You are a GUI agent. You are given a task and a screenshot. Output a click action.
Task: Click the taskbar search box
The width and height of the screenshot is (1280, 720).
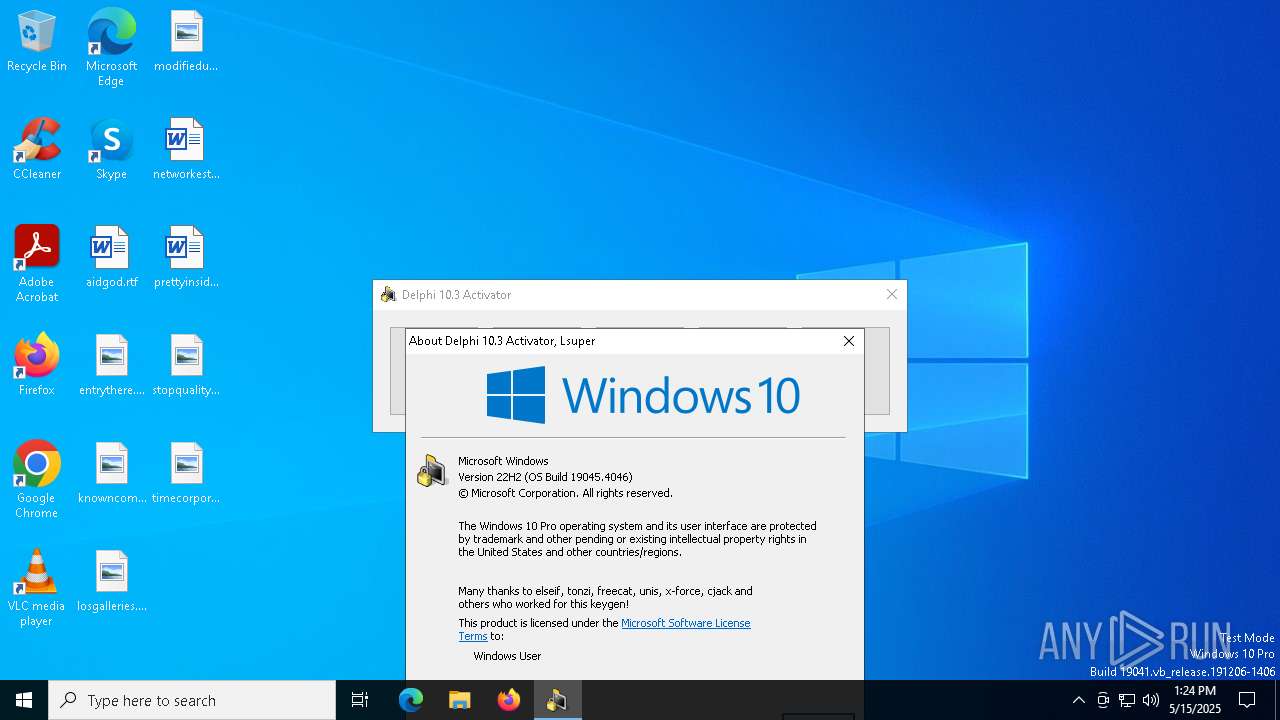192,700
